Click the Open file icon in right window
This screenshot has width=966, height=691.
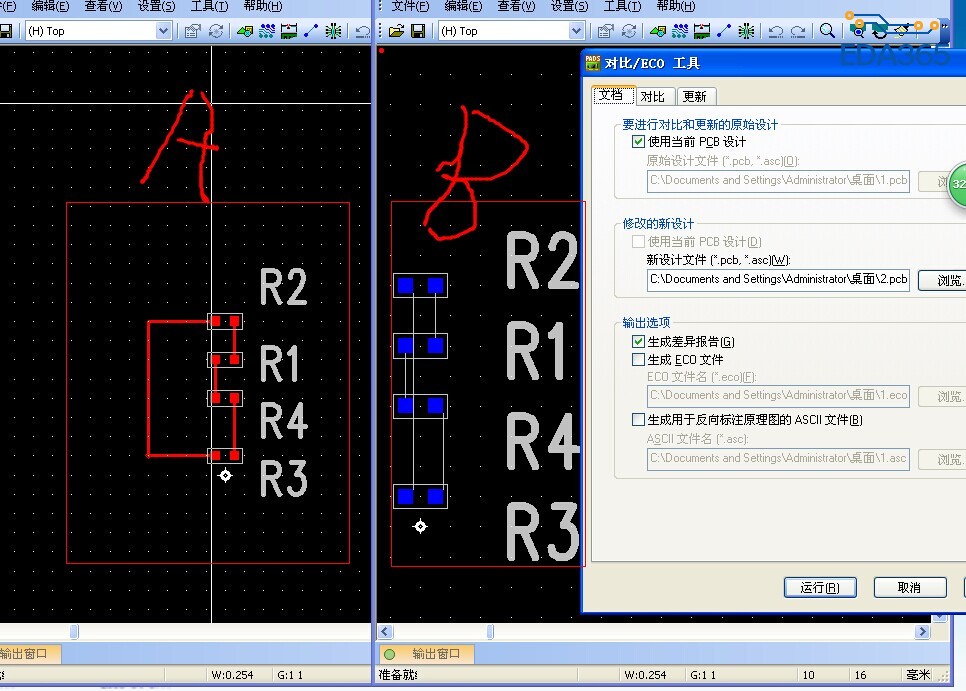click(396, 31)
